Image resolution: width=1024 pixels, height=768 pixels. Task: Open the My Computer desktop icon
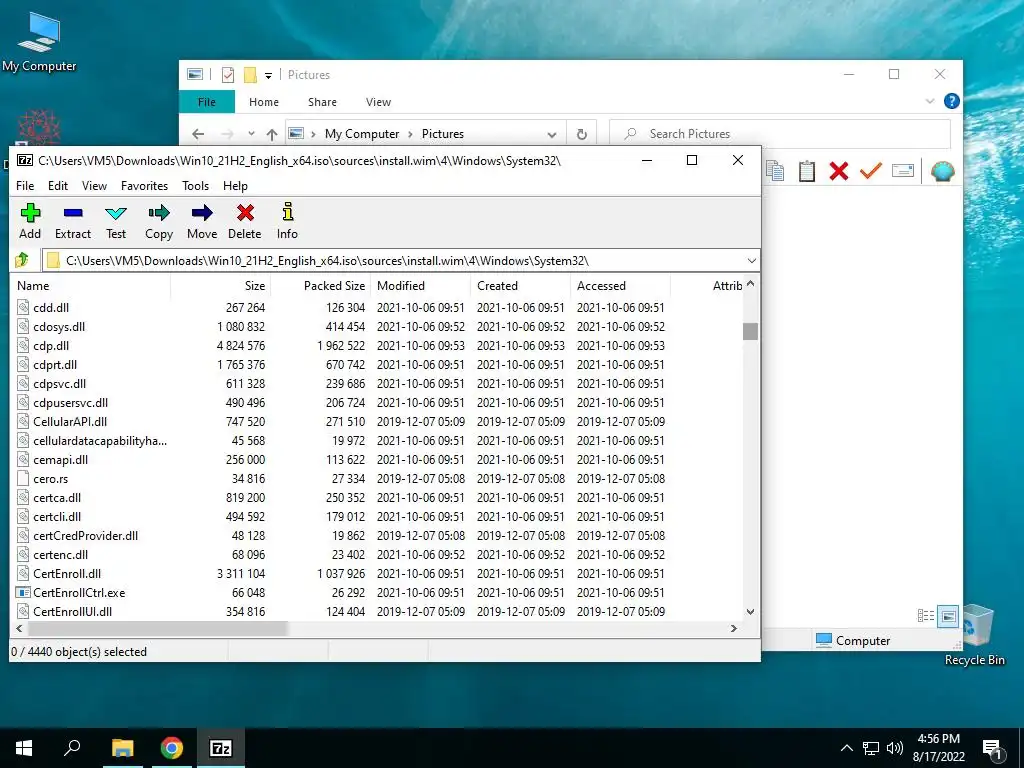click(x=39, y=42)
